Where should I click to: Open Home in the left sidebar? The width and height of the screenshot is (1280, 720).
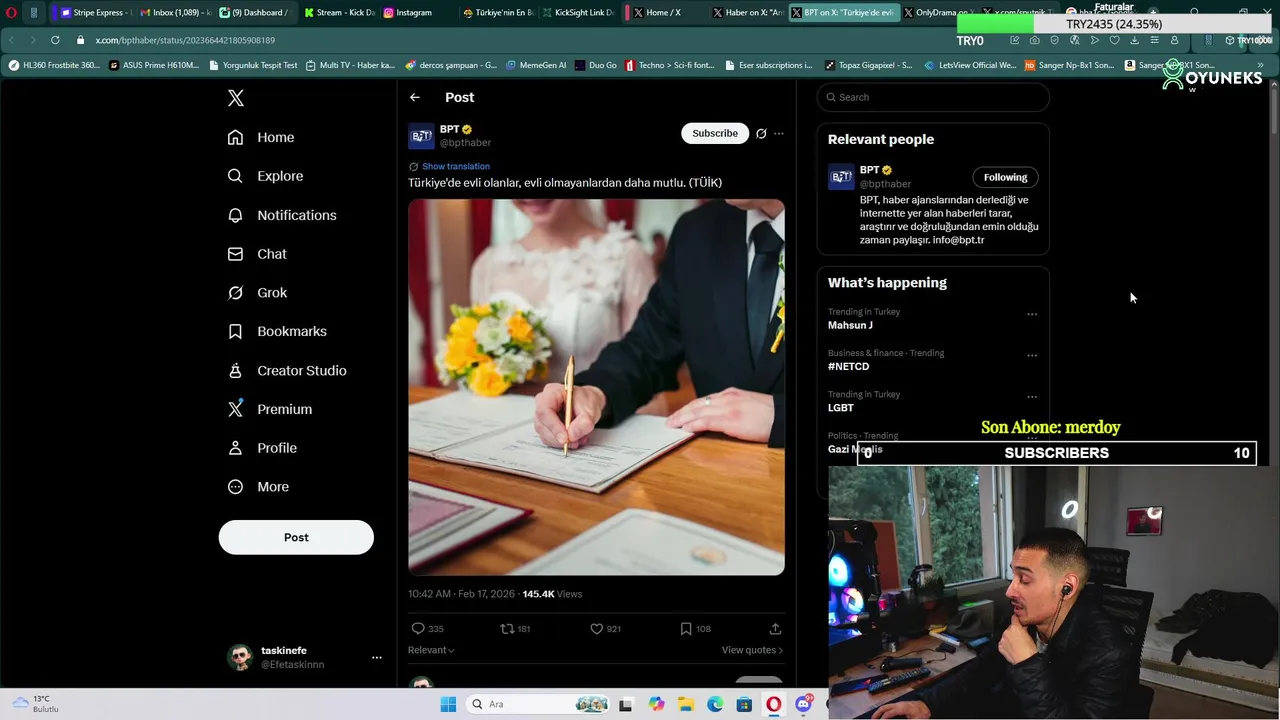pyautogui.click(x=261, y=137)
